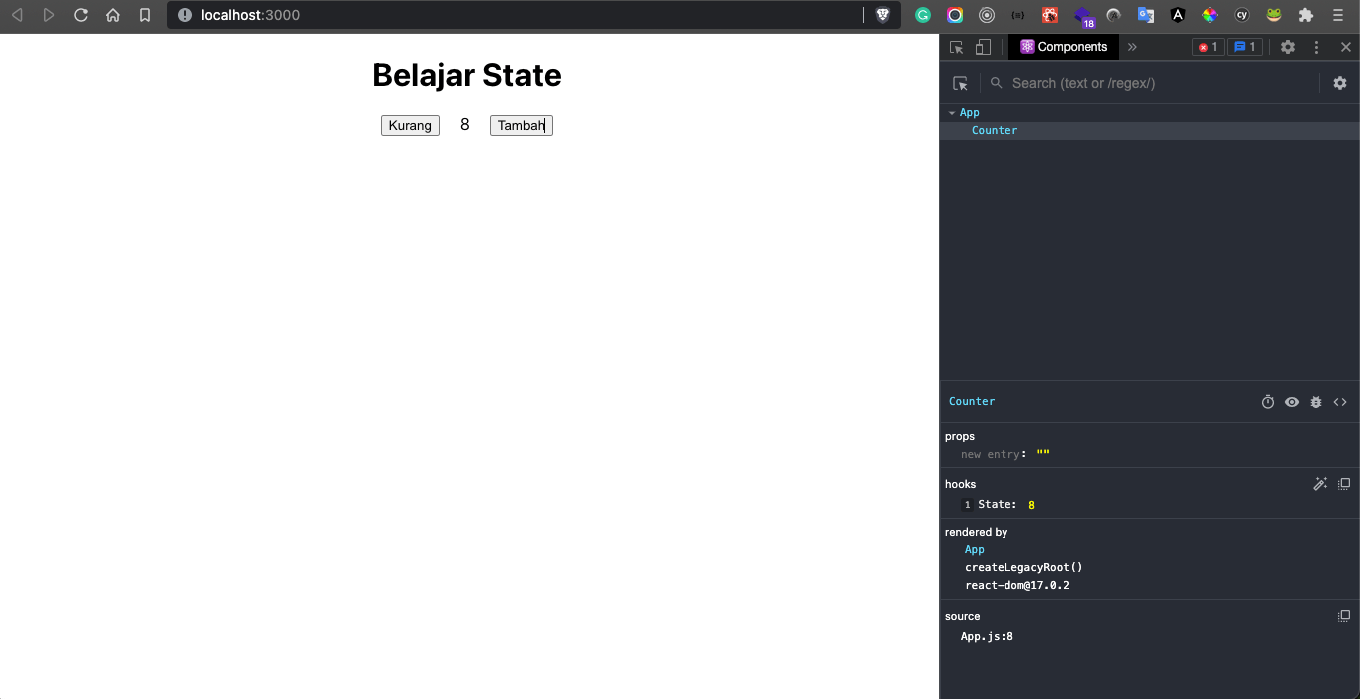Open the site security info icon
Screen dimensions: 1360x699
184,15
